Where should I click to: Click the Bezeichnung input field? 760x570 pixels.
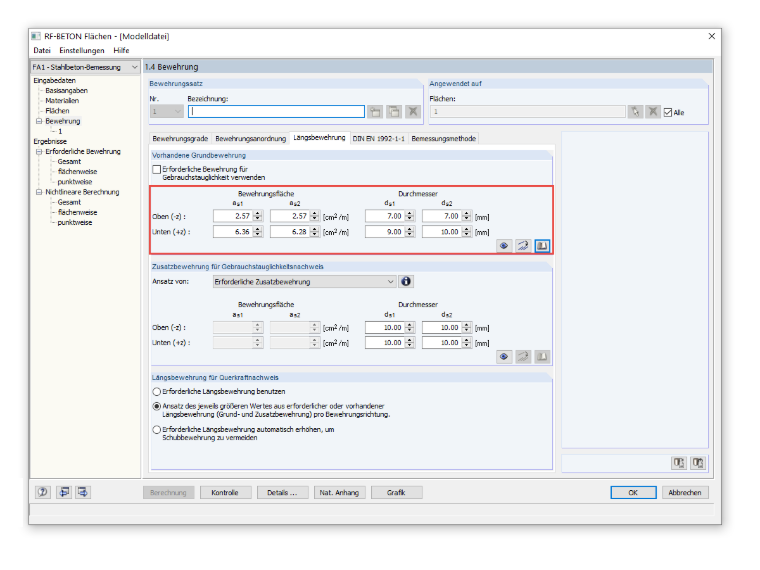click(276, 112)
